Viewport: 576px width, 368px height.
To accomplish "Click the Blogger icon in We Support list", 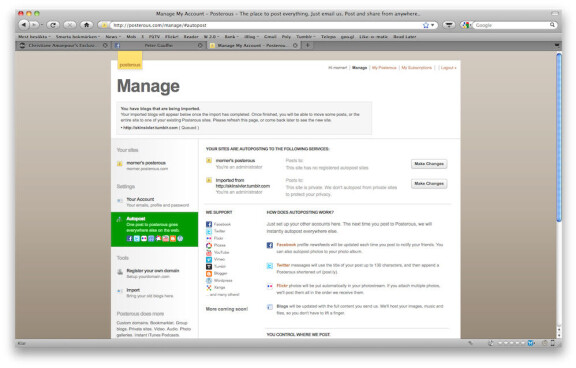I will [x=209, y=274].
